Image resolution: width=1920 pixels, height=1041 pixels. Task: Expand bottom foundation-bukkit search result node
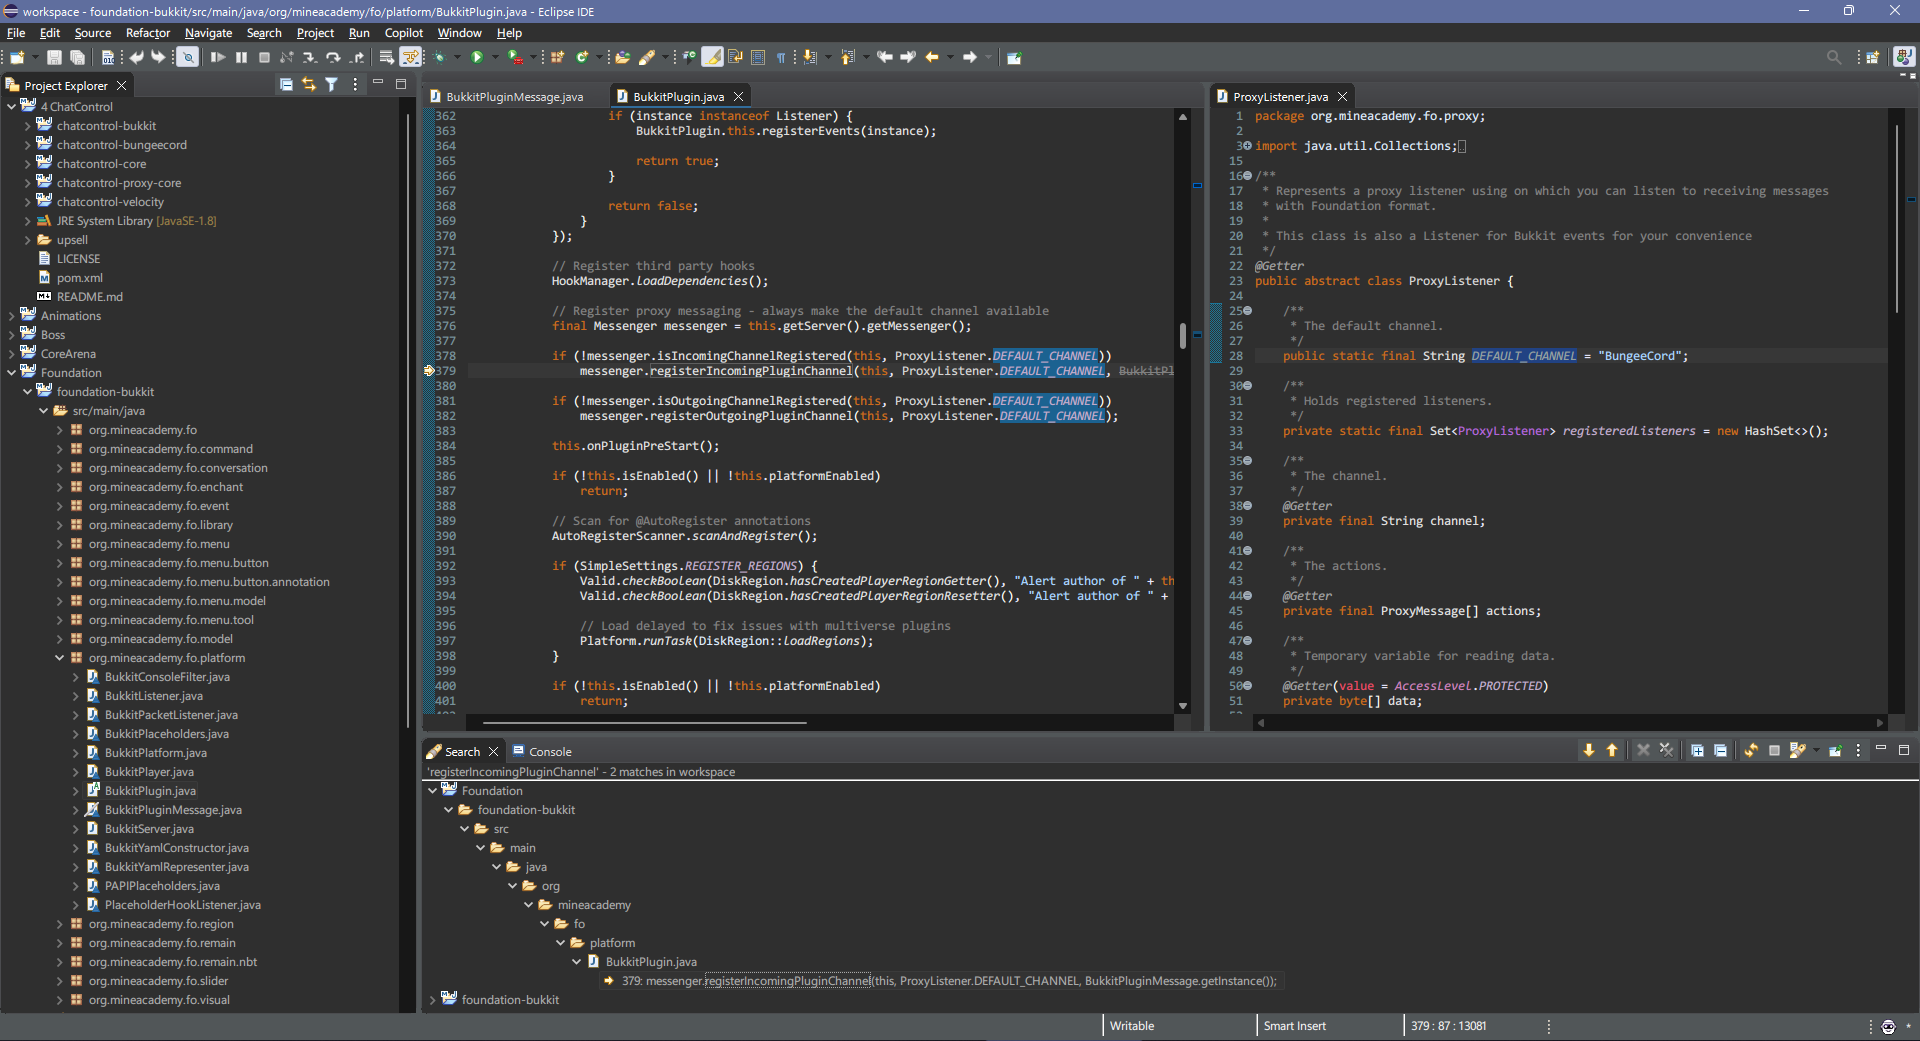[432, 1000]
